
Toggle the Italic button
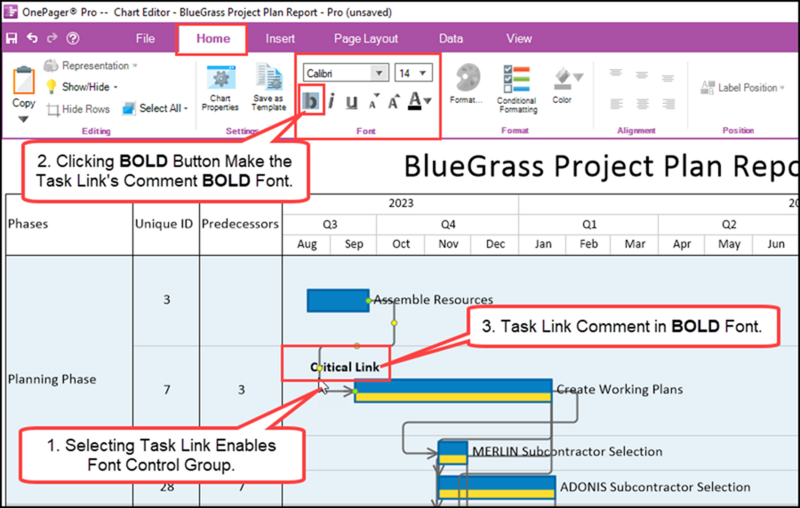pos(332,101)
